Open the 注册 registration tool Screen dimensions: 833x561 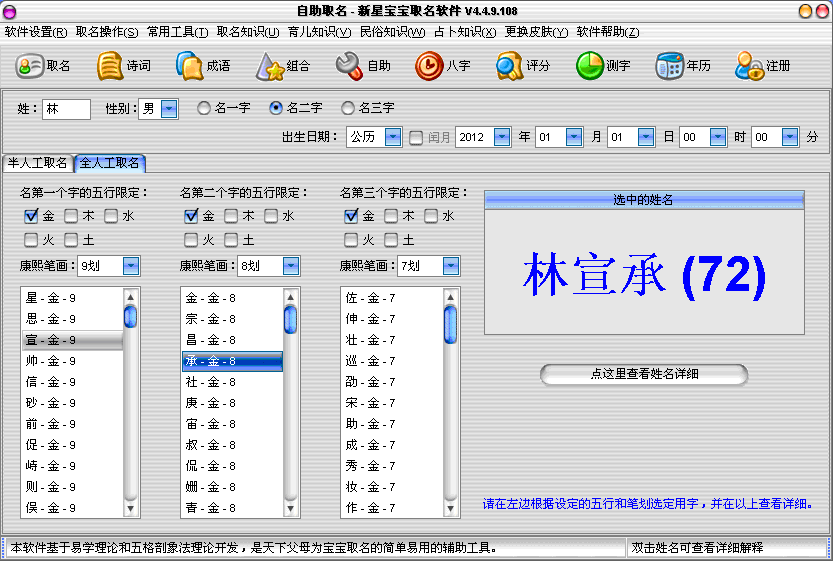pyautogui.click(x=763, y=66)
